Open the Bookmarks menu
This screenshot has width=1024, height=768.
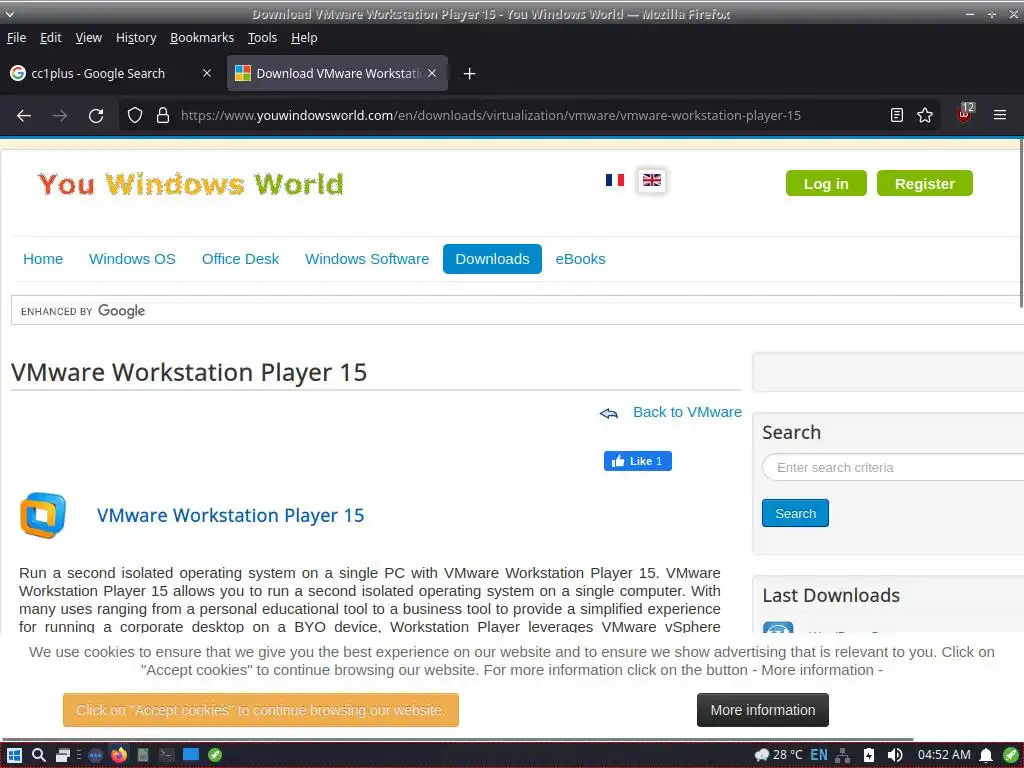pyautogui.click(x=202, y=38)
